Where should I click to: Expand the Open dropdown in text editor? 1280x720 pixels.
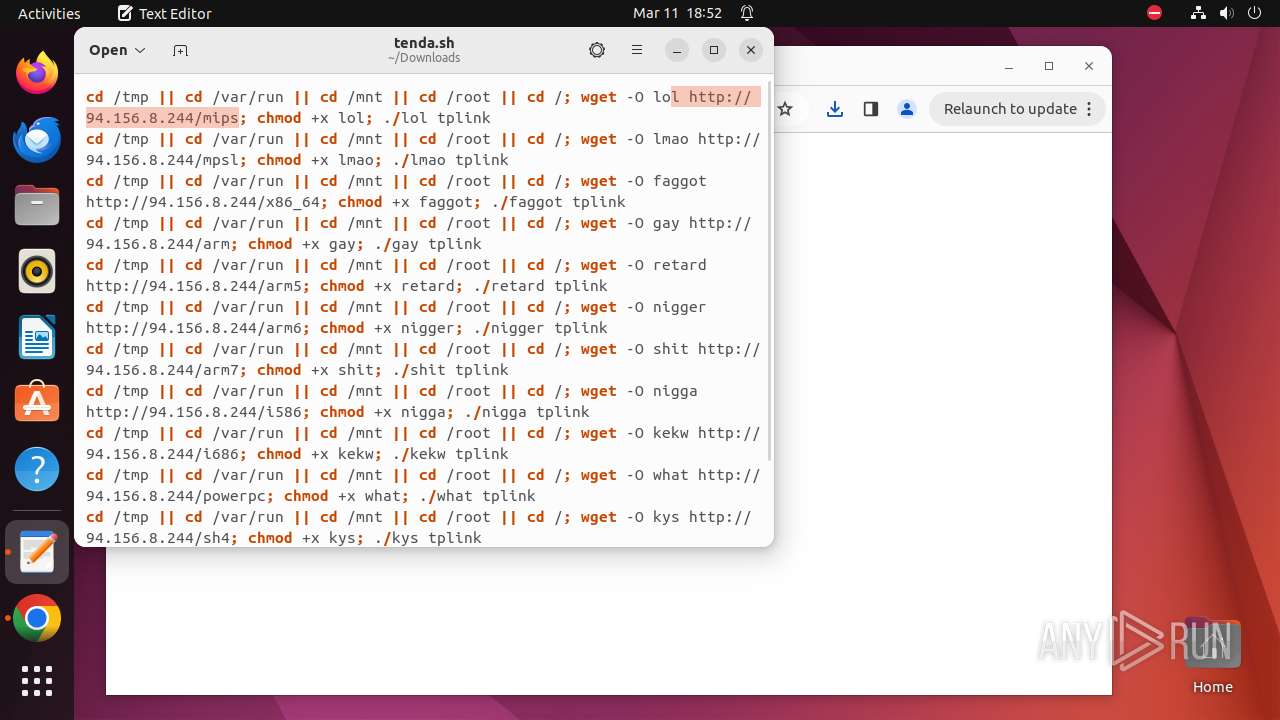[x=117, y=50]
